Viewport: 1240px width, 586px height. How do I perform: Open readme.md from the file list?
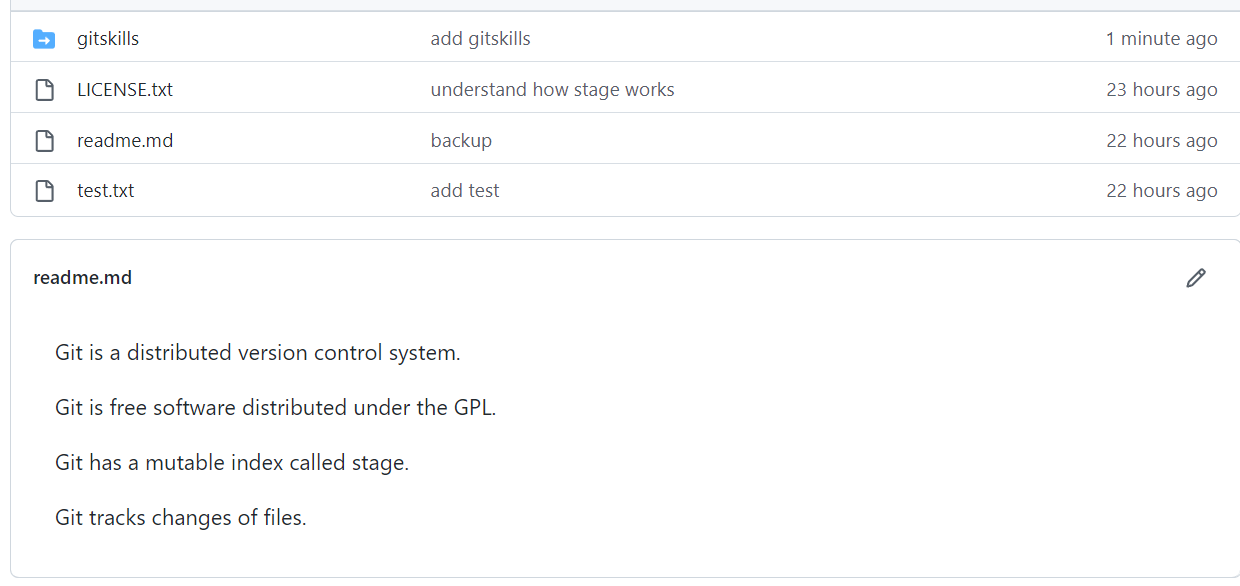(x=125, y=141)
